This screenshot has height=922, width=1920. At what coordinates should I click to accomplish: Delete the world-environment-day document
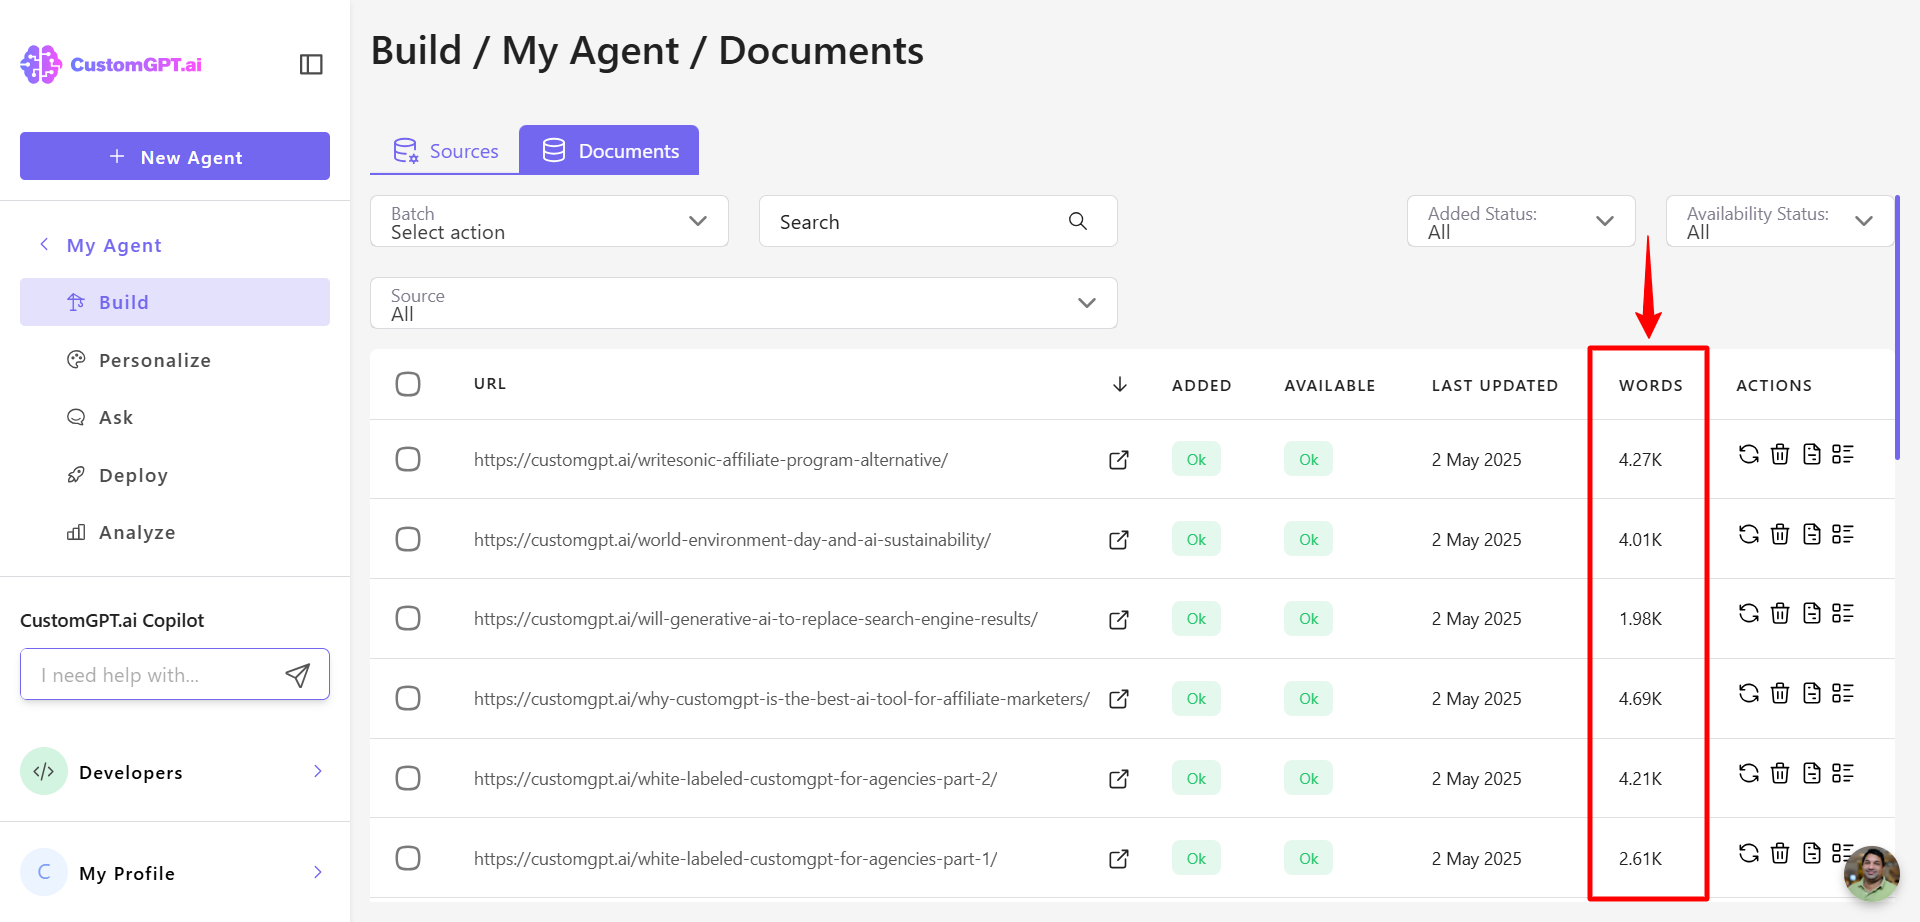tap(1780, 534)
